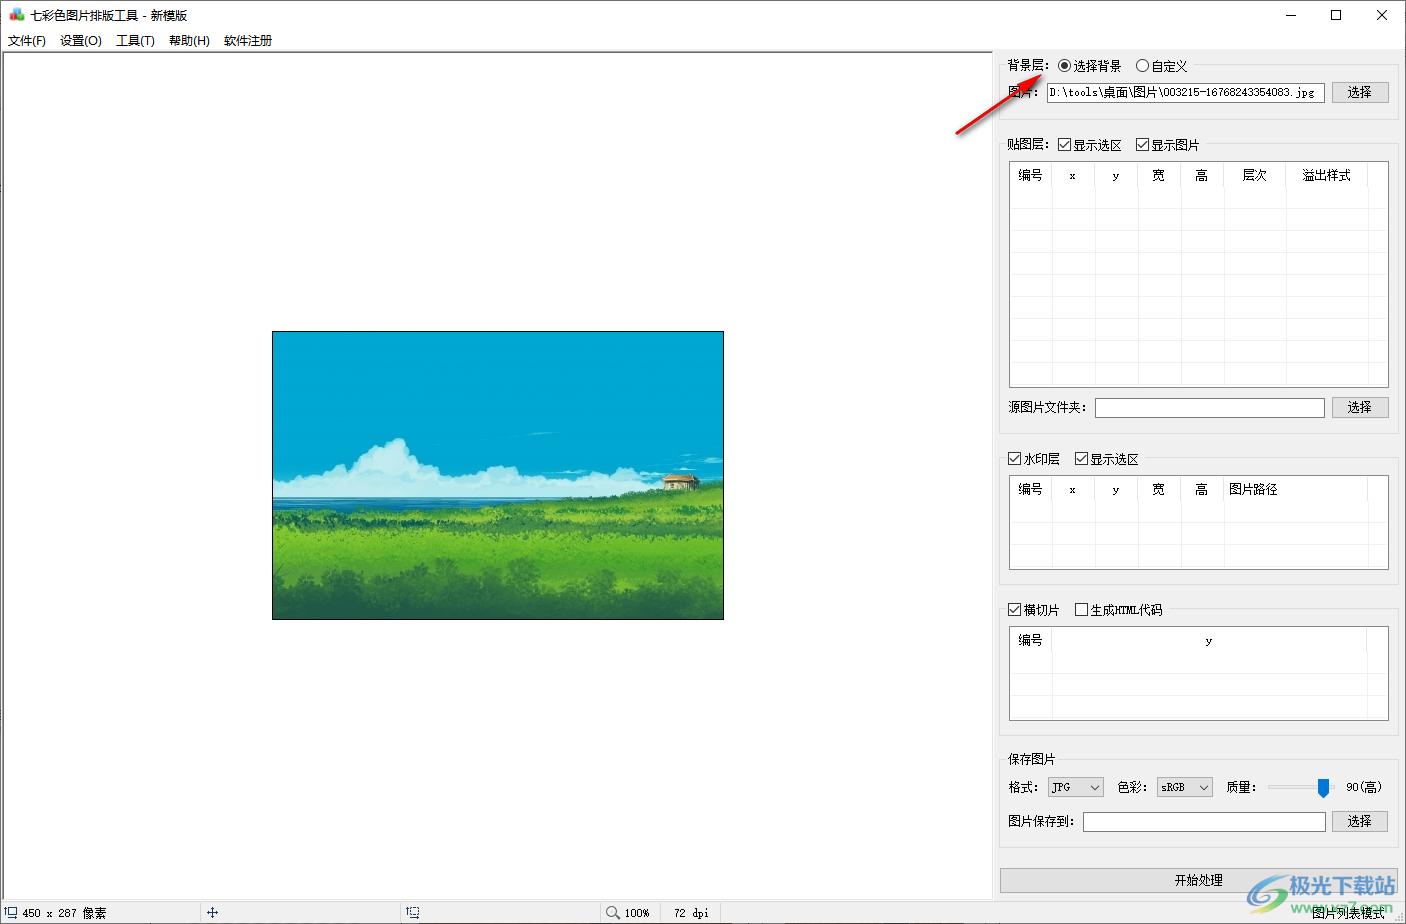Open the 格式 JPG format dropdown
Screen dimensions: 1406x924
(1075, 787)
